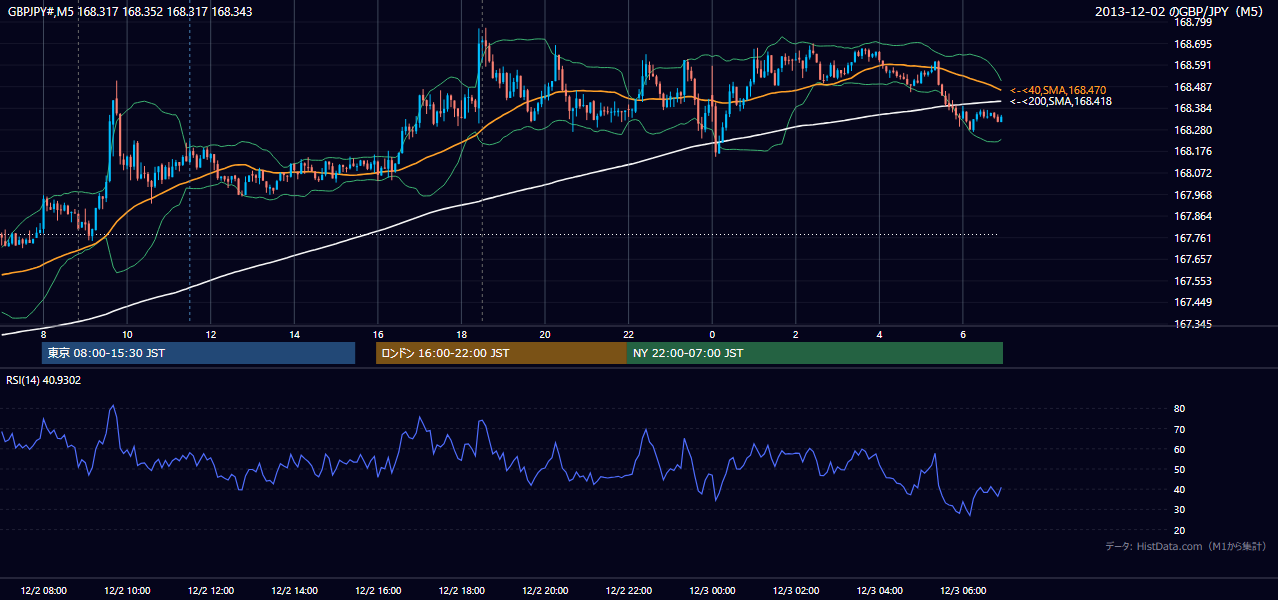
Task: Click the 12/2 16:00 time axis label
Action: (377, 591)
